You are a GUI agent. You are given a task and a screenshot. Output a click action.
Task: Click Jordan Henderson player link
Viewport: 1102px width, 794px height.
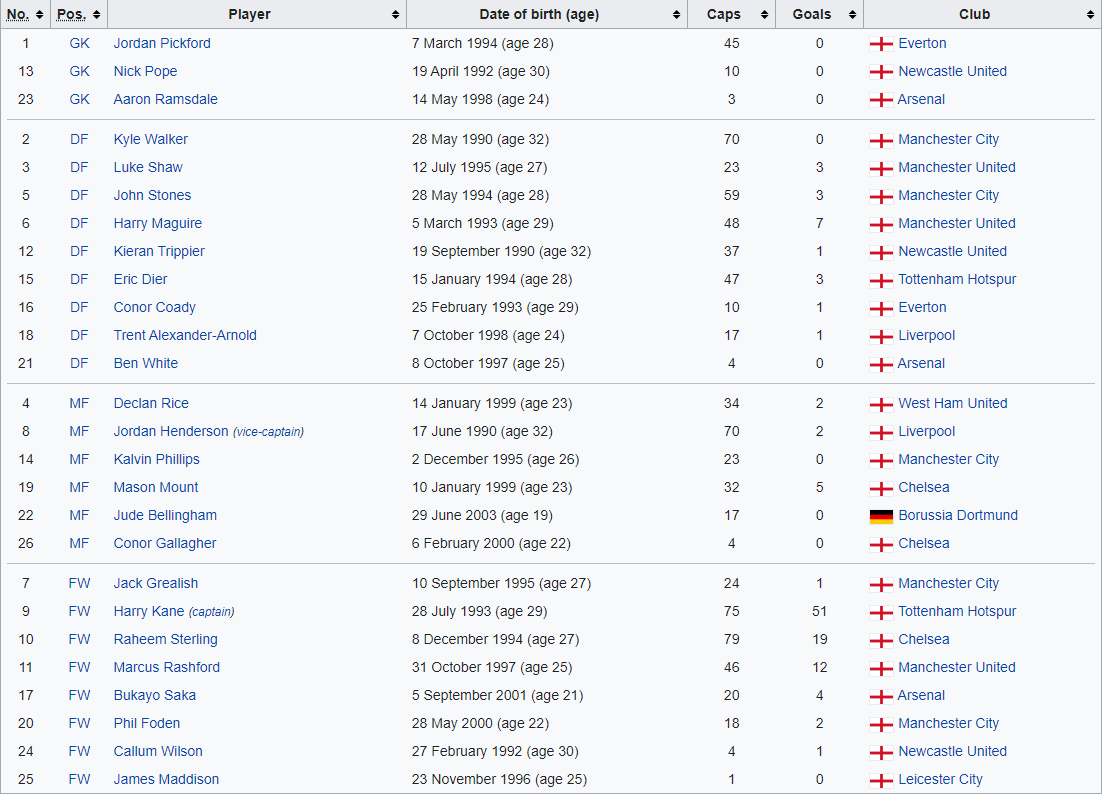[170, 431]
